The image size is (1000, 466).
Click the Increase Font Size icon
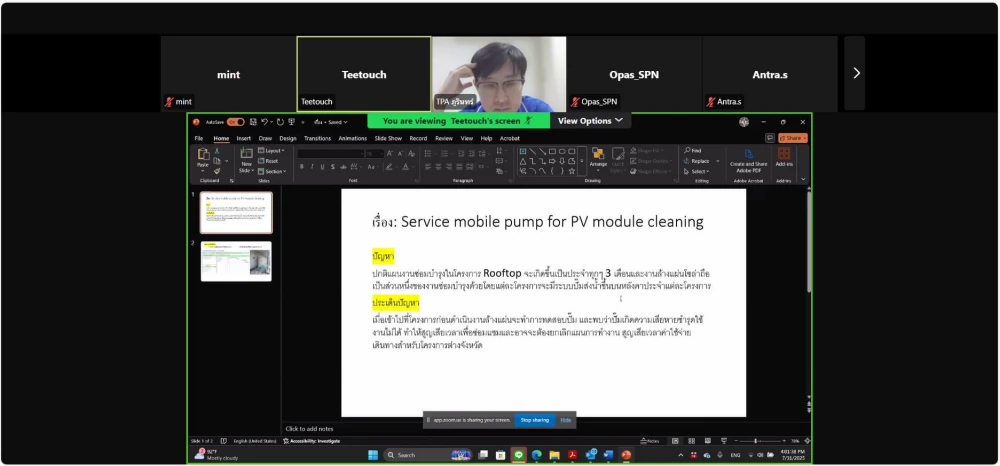click(390, 154)
